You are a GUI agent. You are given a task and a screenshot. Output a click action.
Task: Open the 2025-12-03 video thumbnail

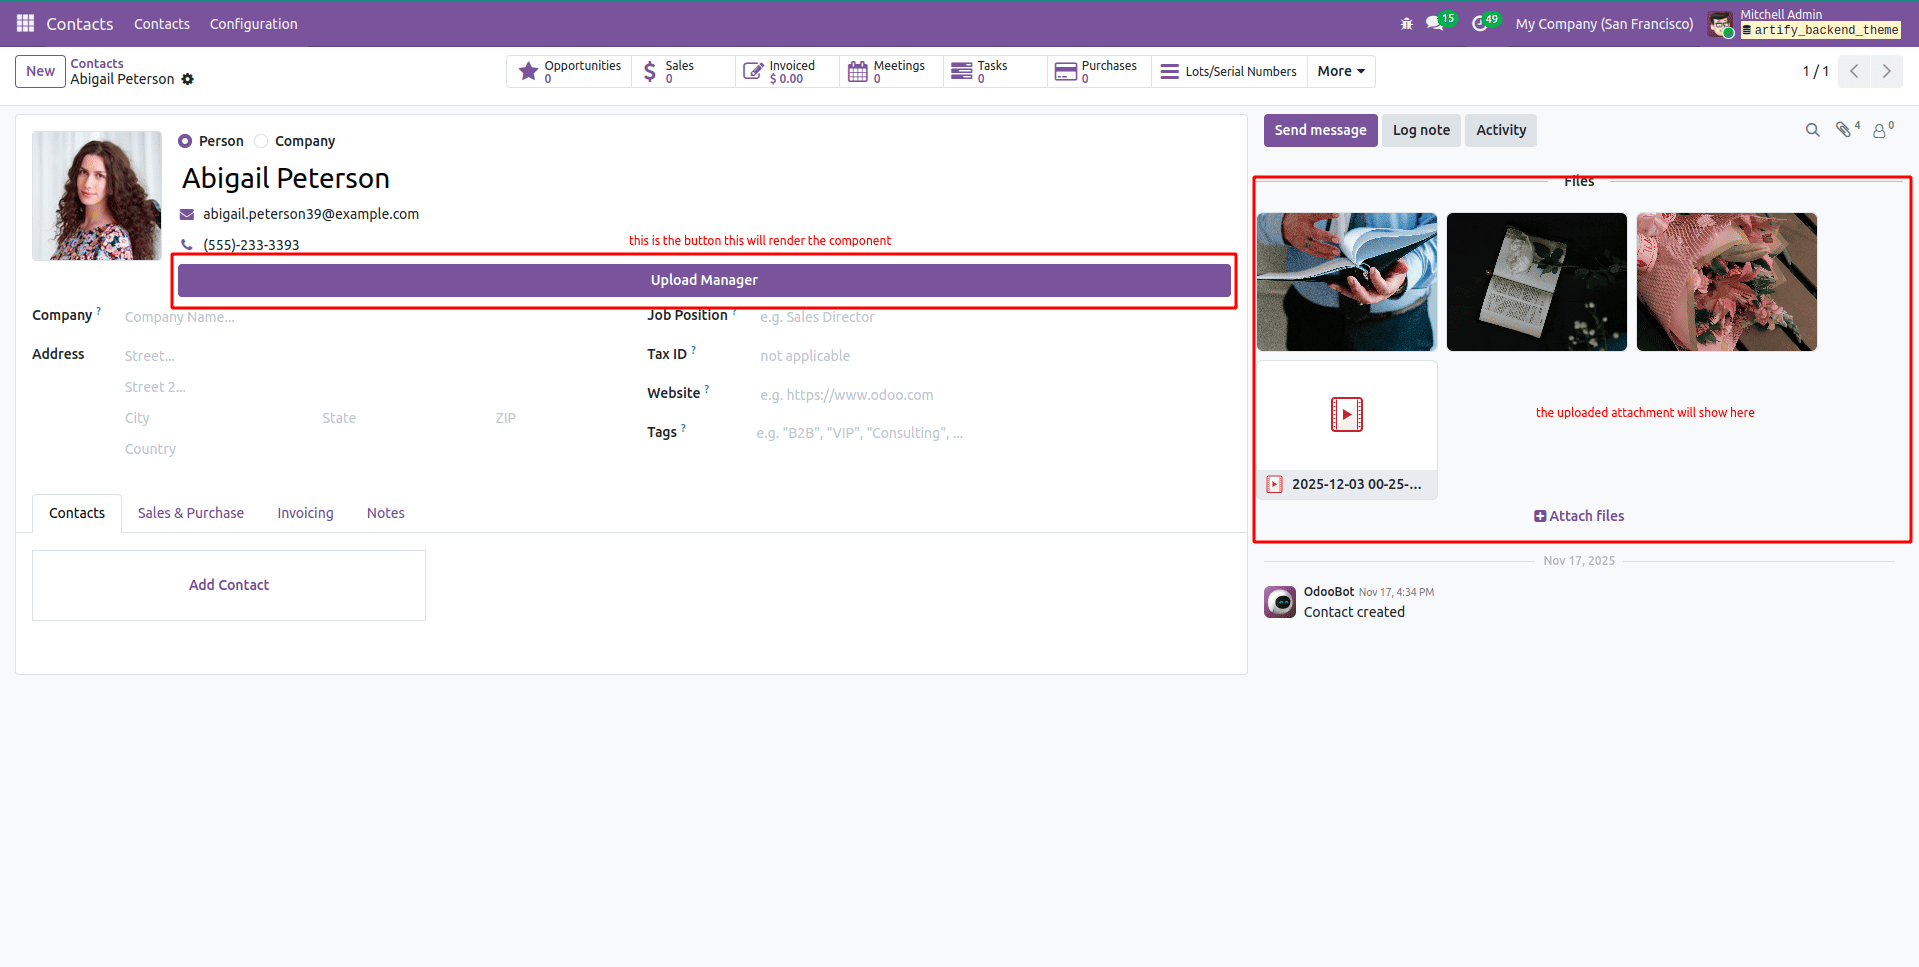pyautogui.click(x=1346, y=414)
